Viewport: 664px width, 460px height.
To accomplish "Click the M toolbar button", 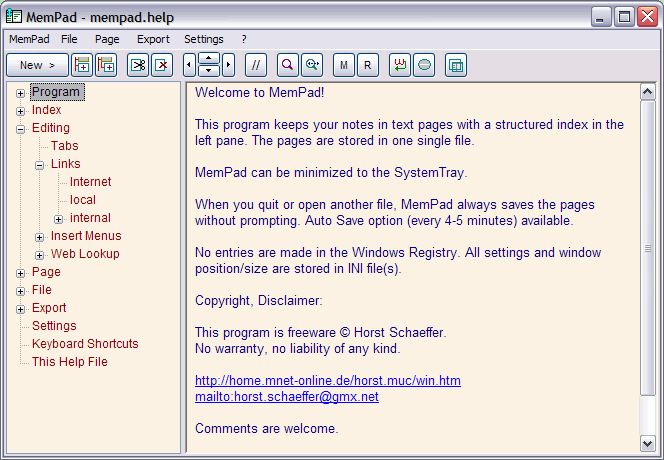I will click(x=344, y=65).
